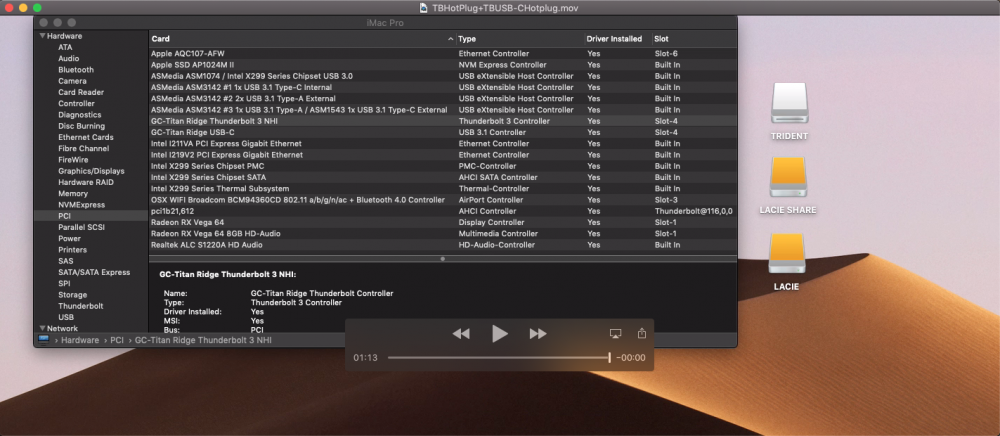Select the Apple SSD AP1024M II row
The height and width of the screenshot is (436, 1000).
click(443, 65)
